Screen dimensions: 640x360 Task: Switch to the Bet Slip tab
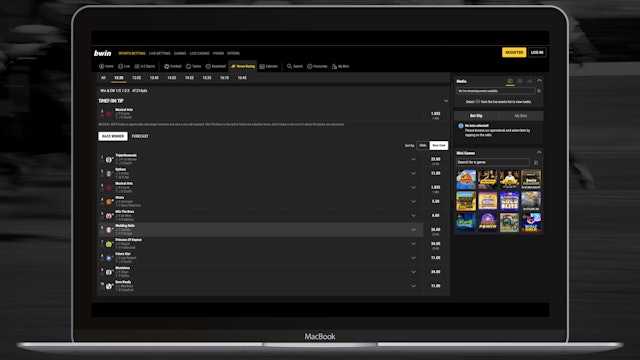click(476, 116)
